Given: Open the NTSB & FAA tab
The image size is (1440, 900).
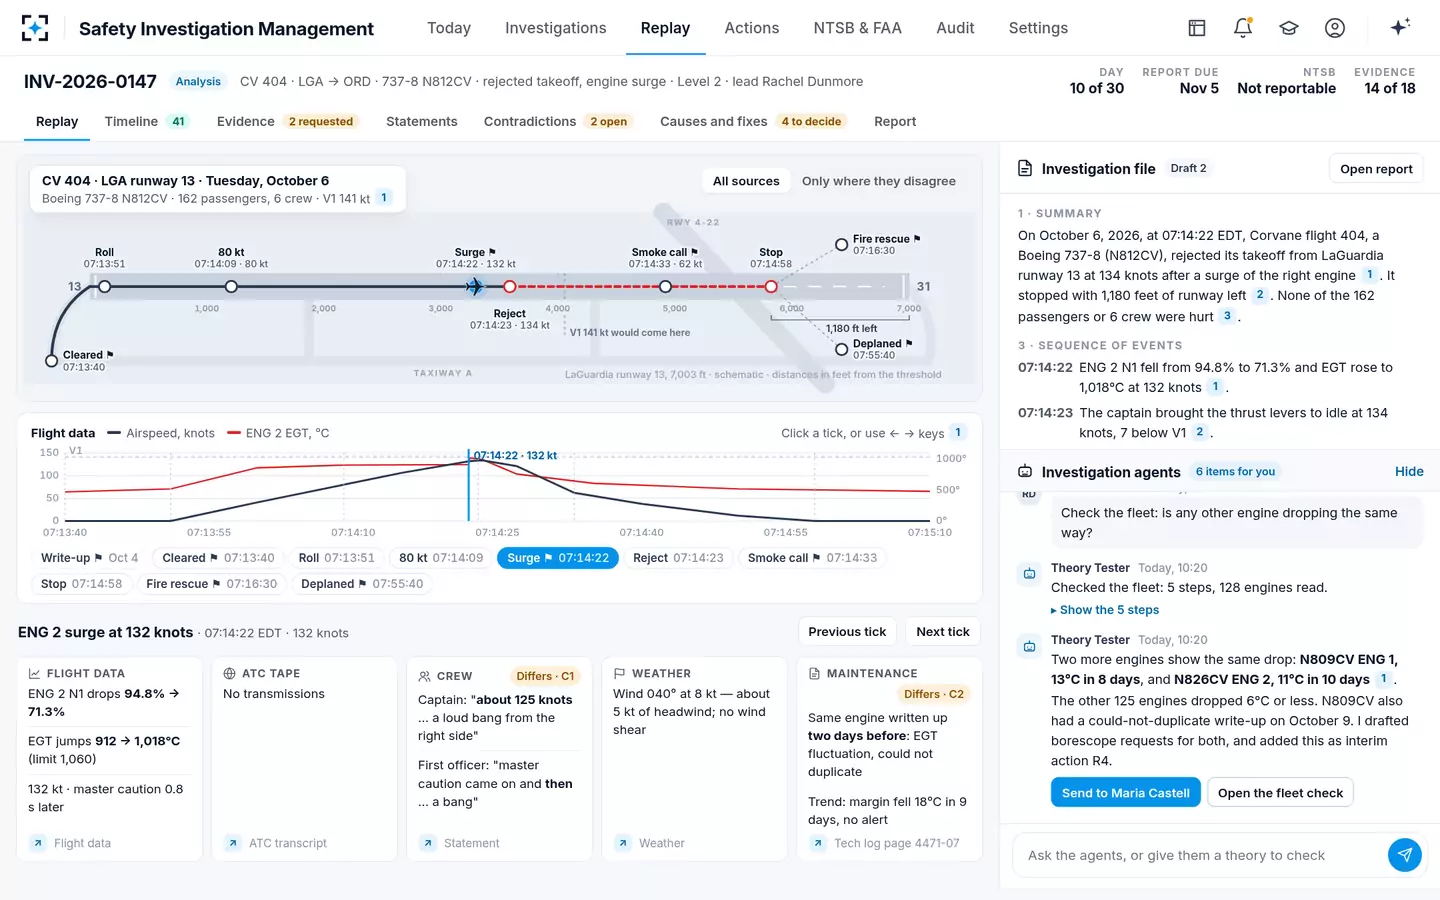Looking at the screenshot, I should point(857,28).
